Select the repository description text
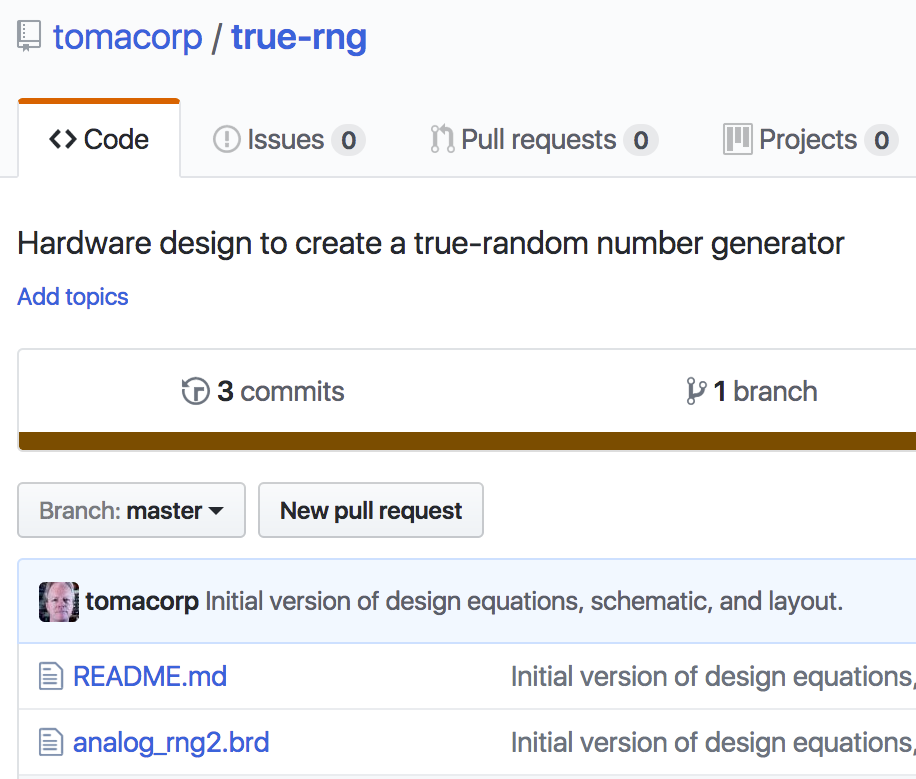The image size is (916, 779). click(431, 243)
